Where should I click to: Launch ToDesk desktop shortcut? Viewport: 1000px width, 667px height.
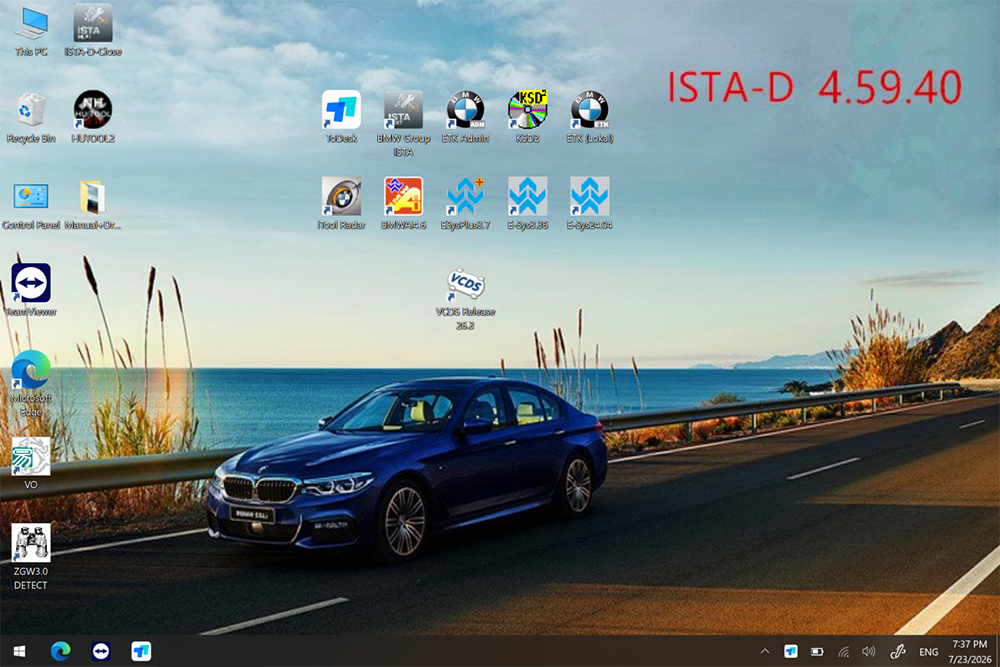pos(341,117)
